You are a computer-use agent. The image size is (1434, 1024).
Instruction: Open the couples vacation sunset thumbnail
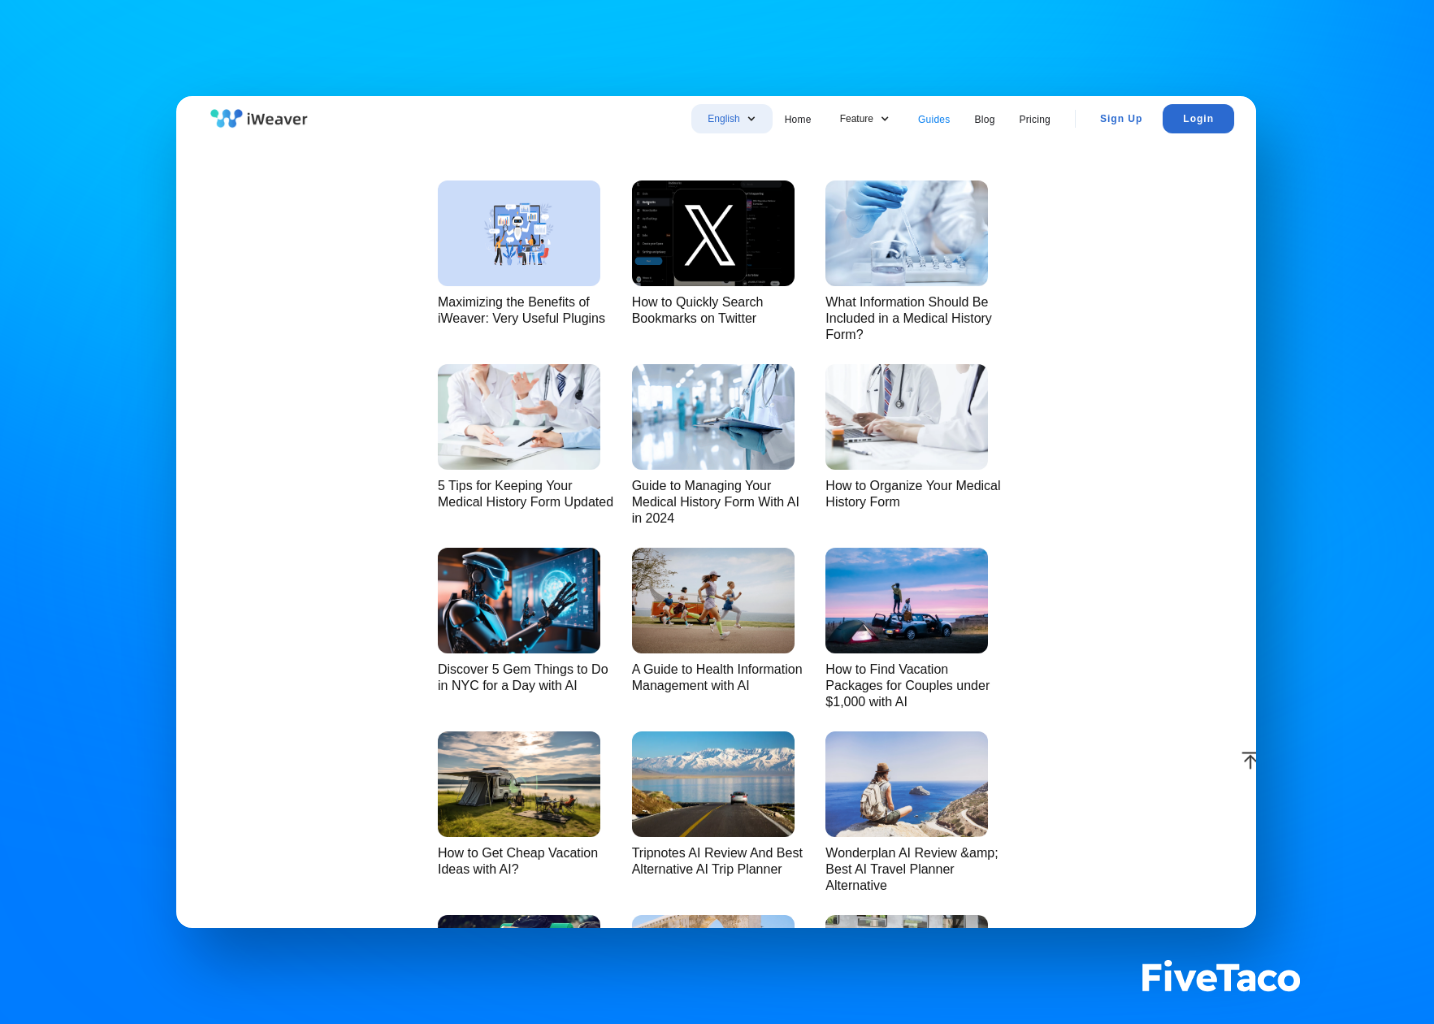coord(906,600)
